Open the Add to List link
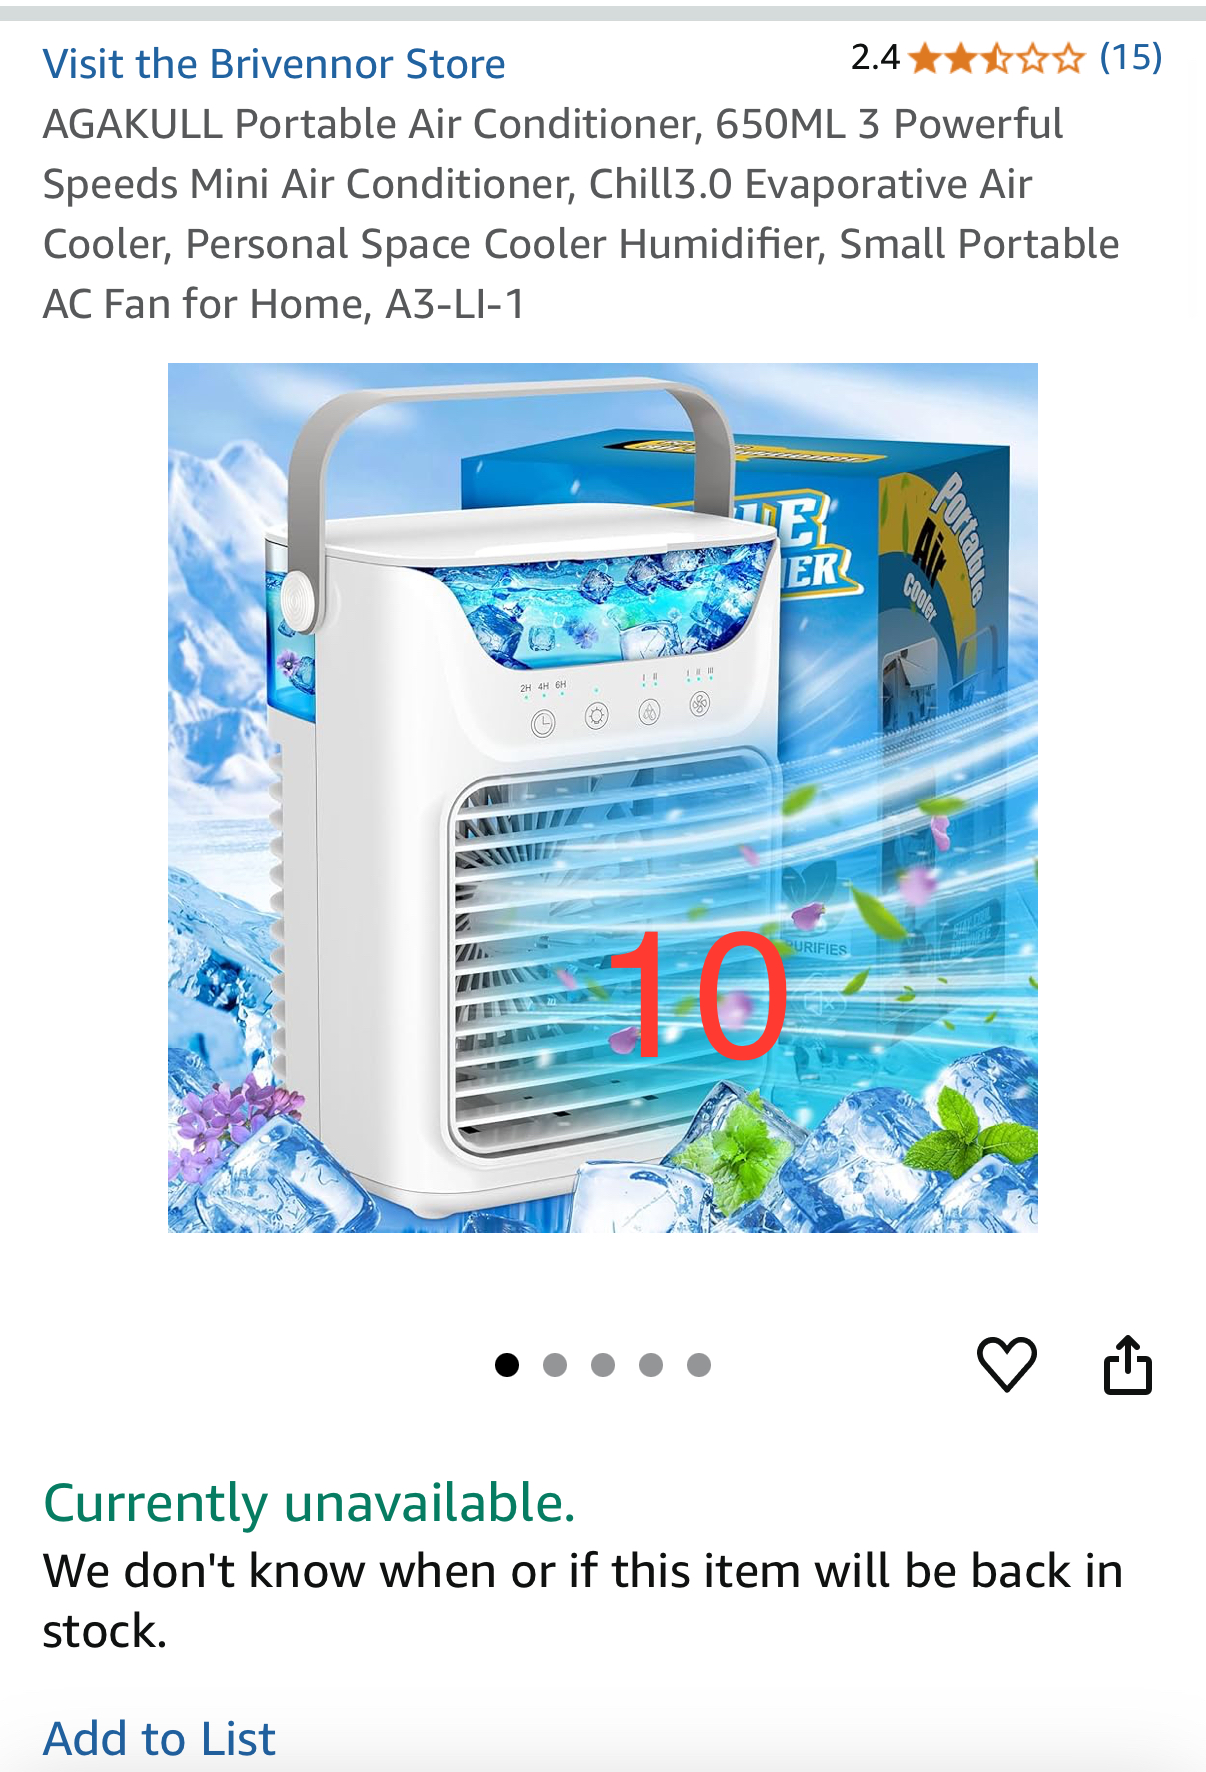 click(159, 1738)
